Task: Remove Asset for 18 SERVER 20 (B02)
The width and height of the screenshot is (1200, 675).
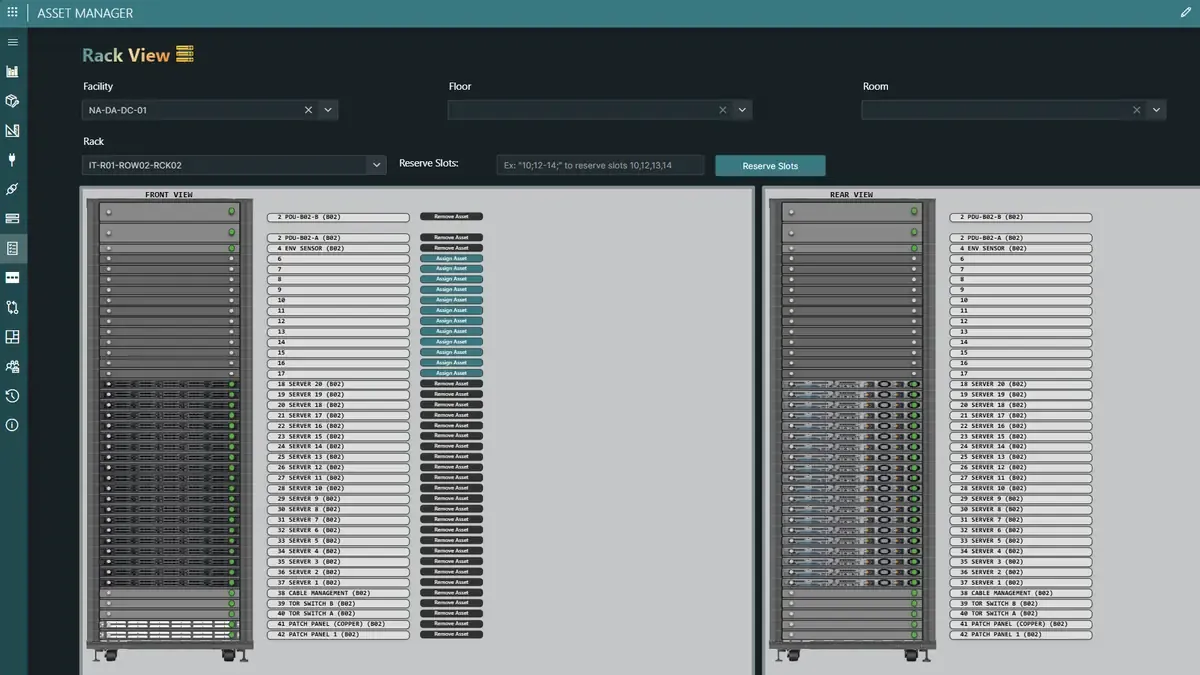Action: [451, 384]
